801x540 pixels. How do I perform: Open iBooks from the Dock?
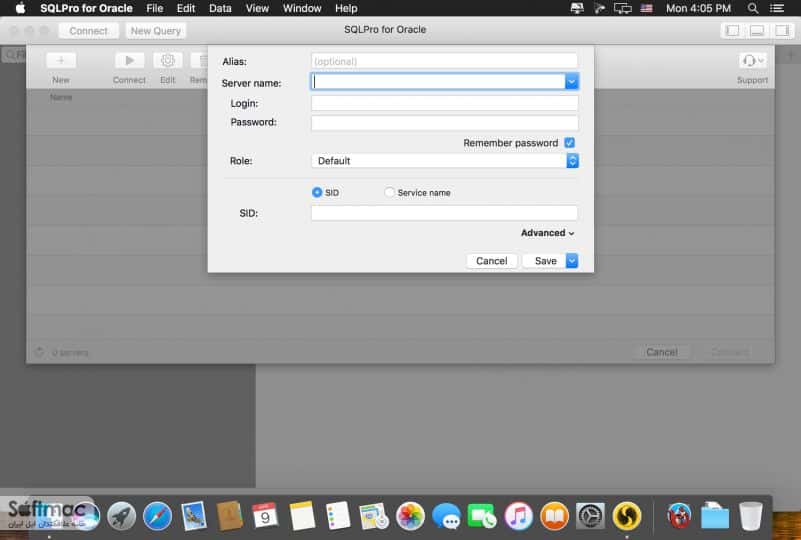tap(554, 516)
